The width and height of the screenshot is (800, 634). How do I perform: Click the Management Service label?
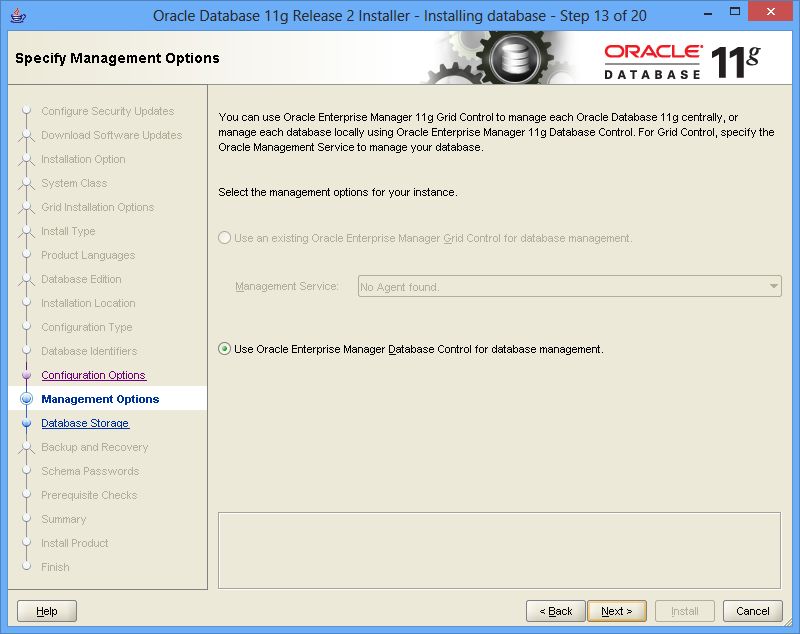(286, 286)
